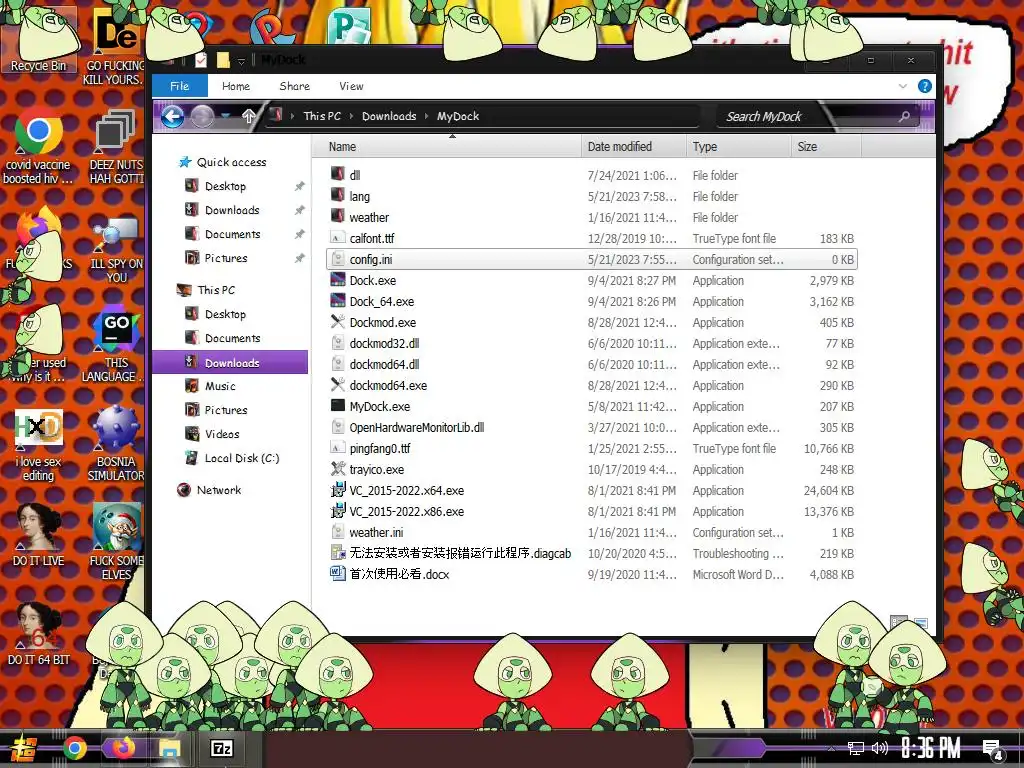Image resolution: width=1024 pixels, height=768 pixels.
Task: Select the calfont.ttf font file
Action: [x=372, y=238]
